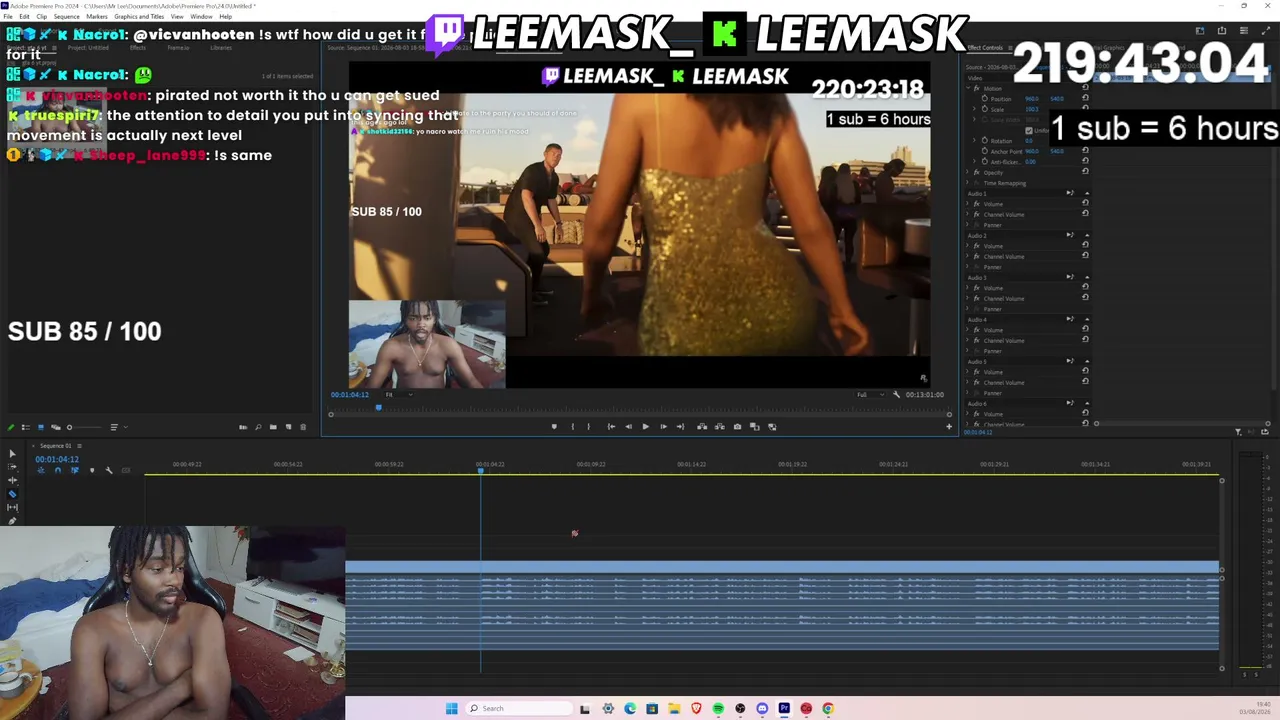Select the Ripple Edit tool
Image resolution: width=1280 pixels, height=720 pixels.
click(12, 480)
